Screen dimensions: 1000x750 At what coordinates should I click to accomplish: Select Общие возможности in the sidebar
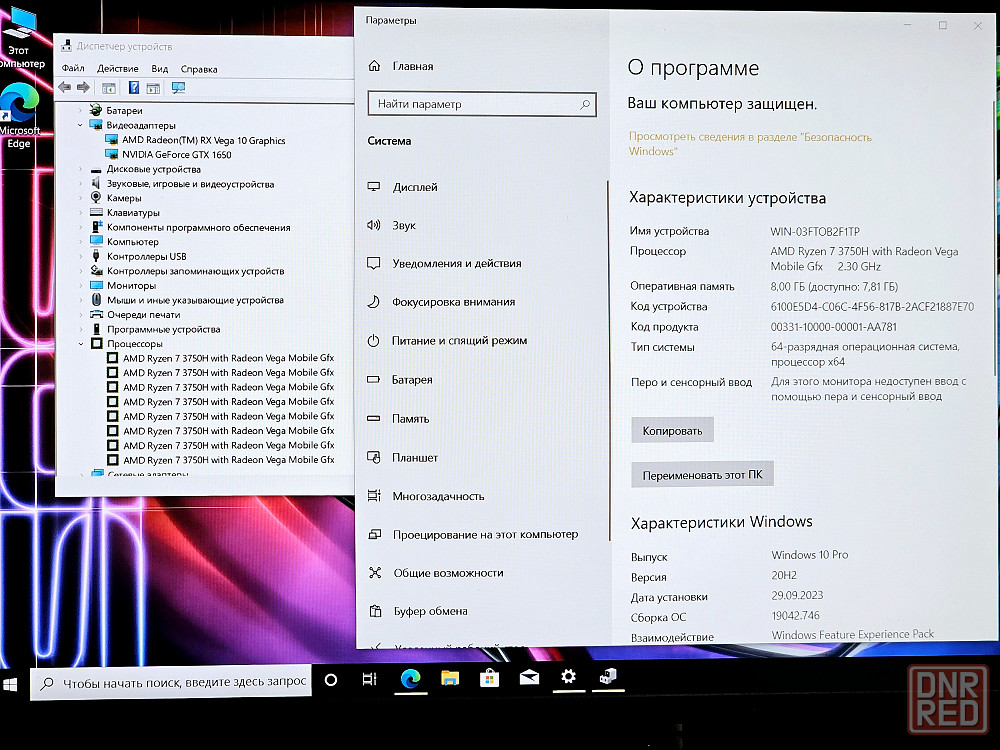click(435, 573)
